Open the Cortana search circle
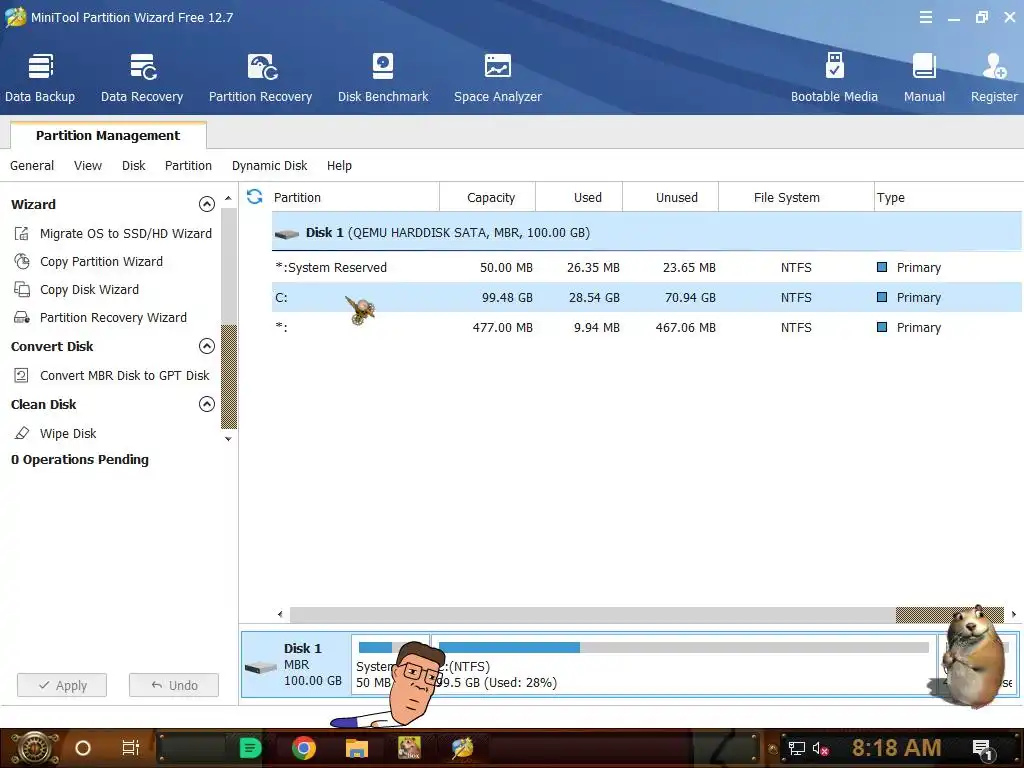This screenshot has width=1024, height=768. (83, 748)
